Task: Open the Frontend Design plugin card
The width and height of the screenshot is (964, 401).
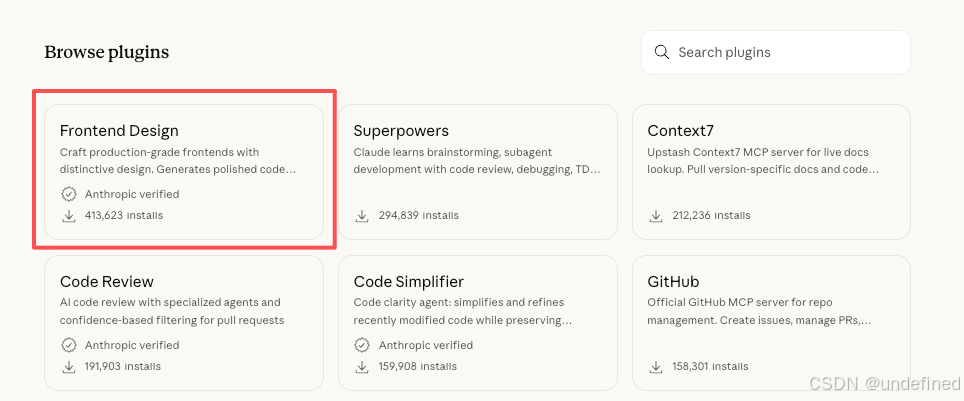Action: (184, 172)
